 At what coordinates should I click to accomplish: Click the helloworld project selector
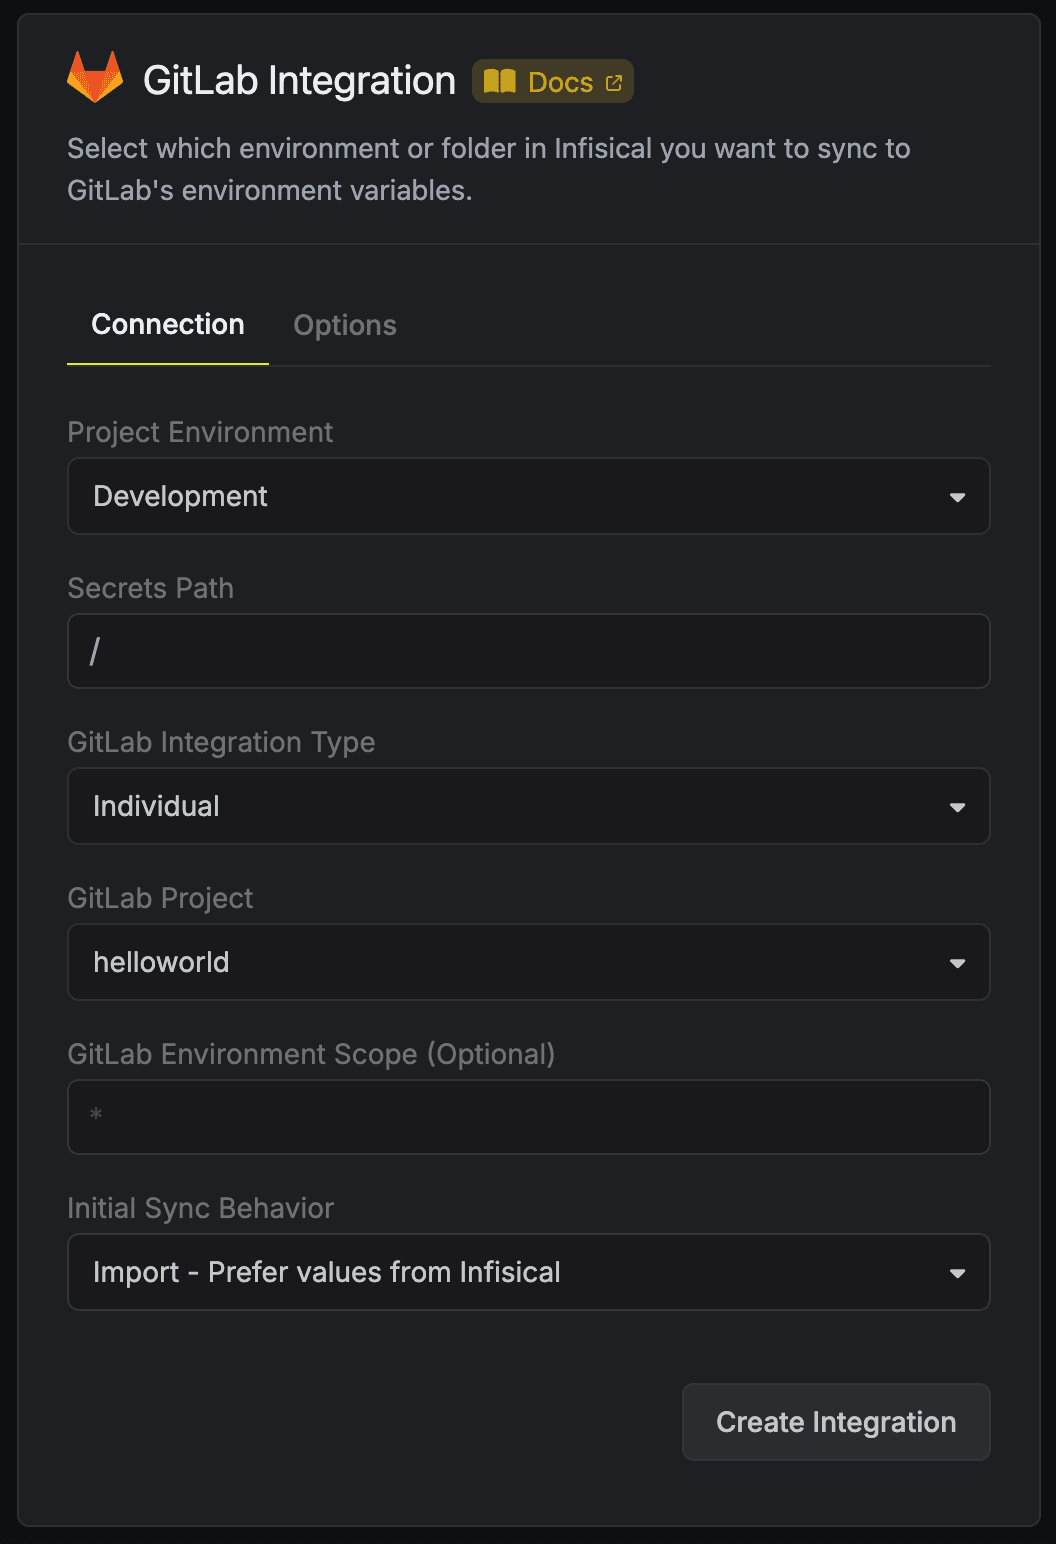point(528,962)
